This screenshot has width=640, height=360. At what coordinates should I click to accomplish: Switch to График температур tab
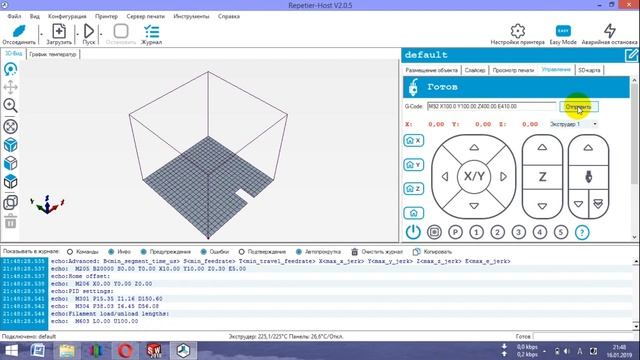pos(53,54)
